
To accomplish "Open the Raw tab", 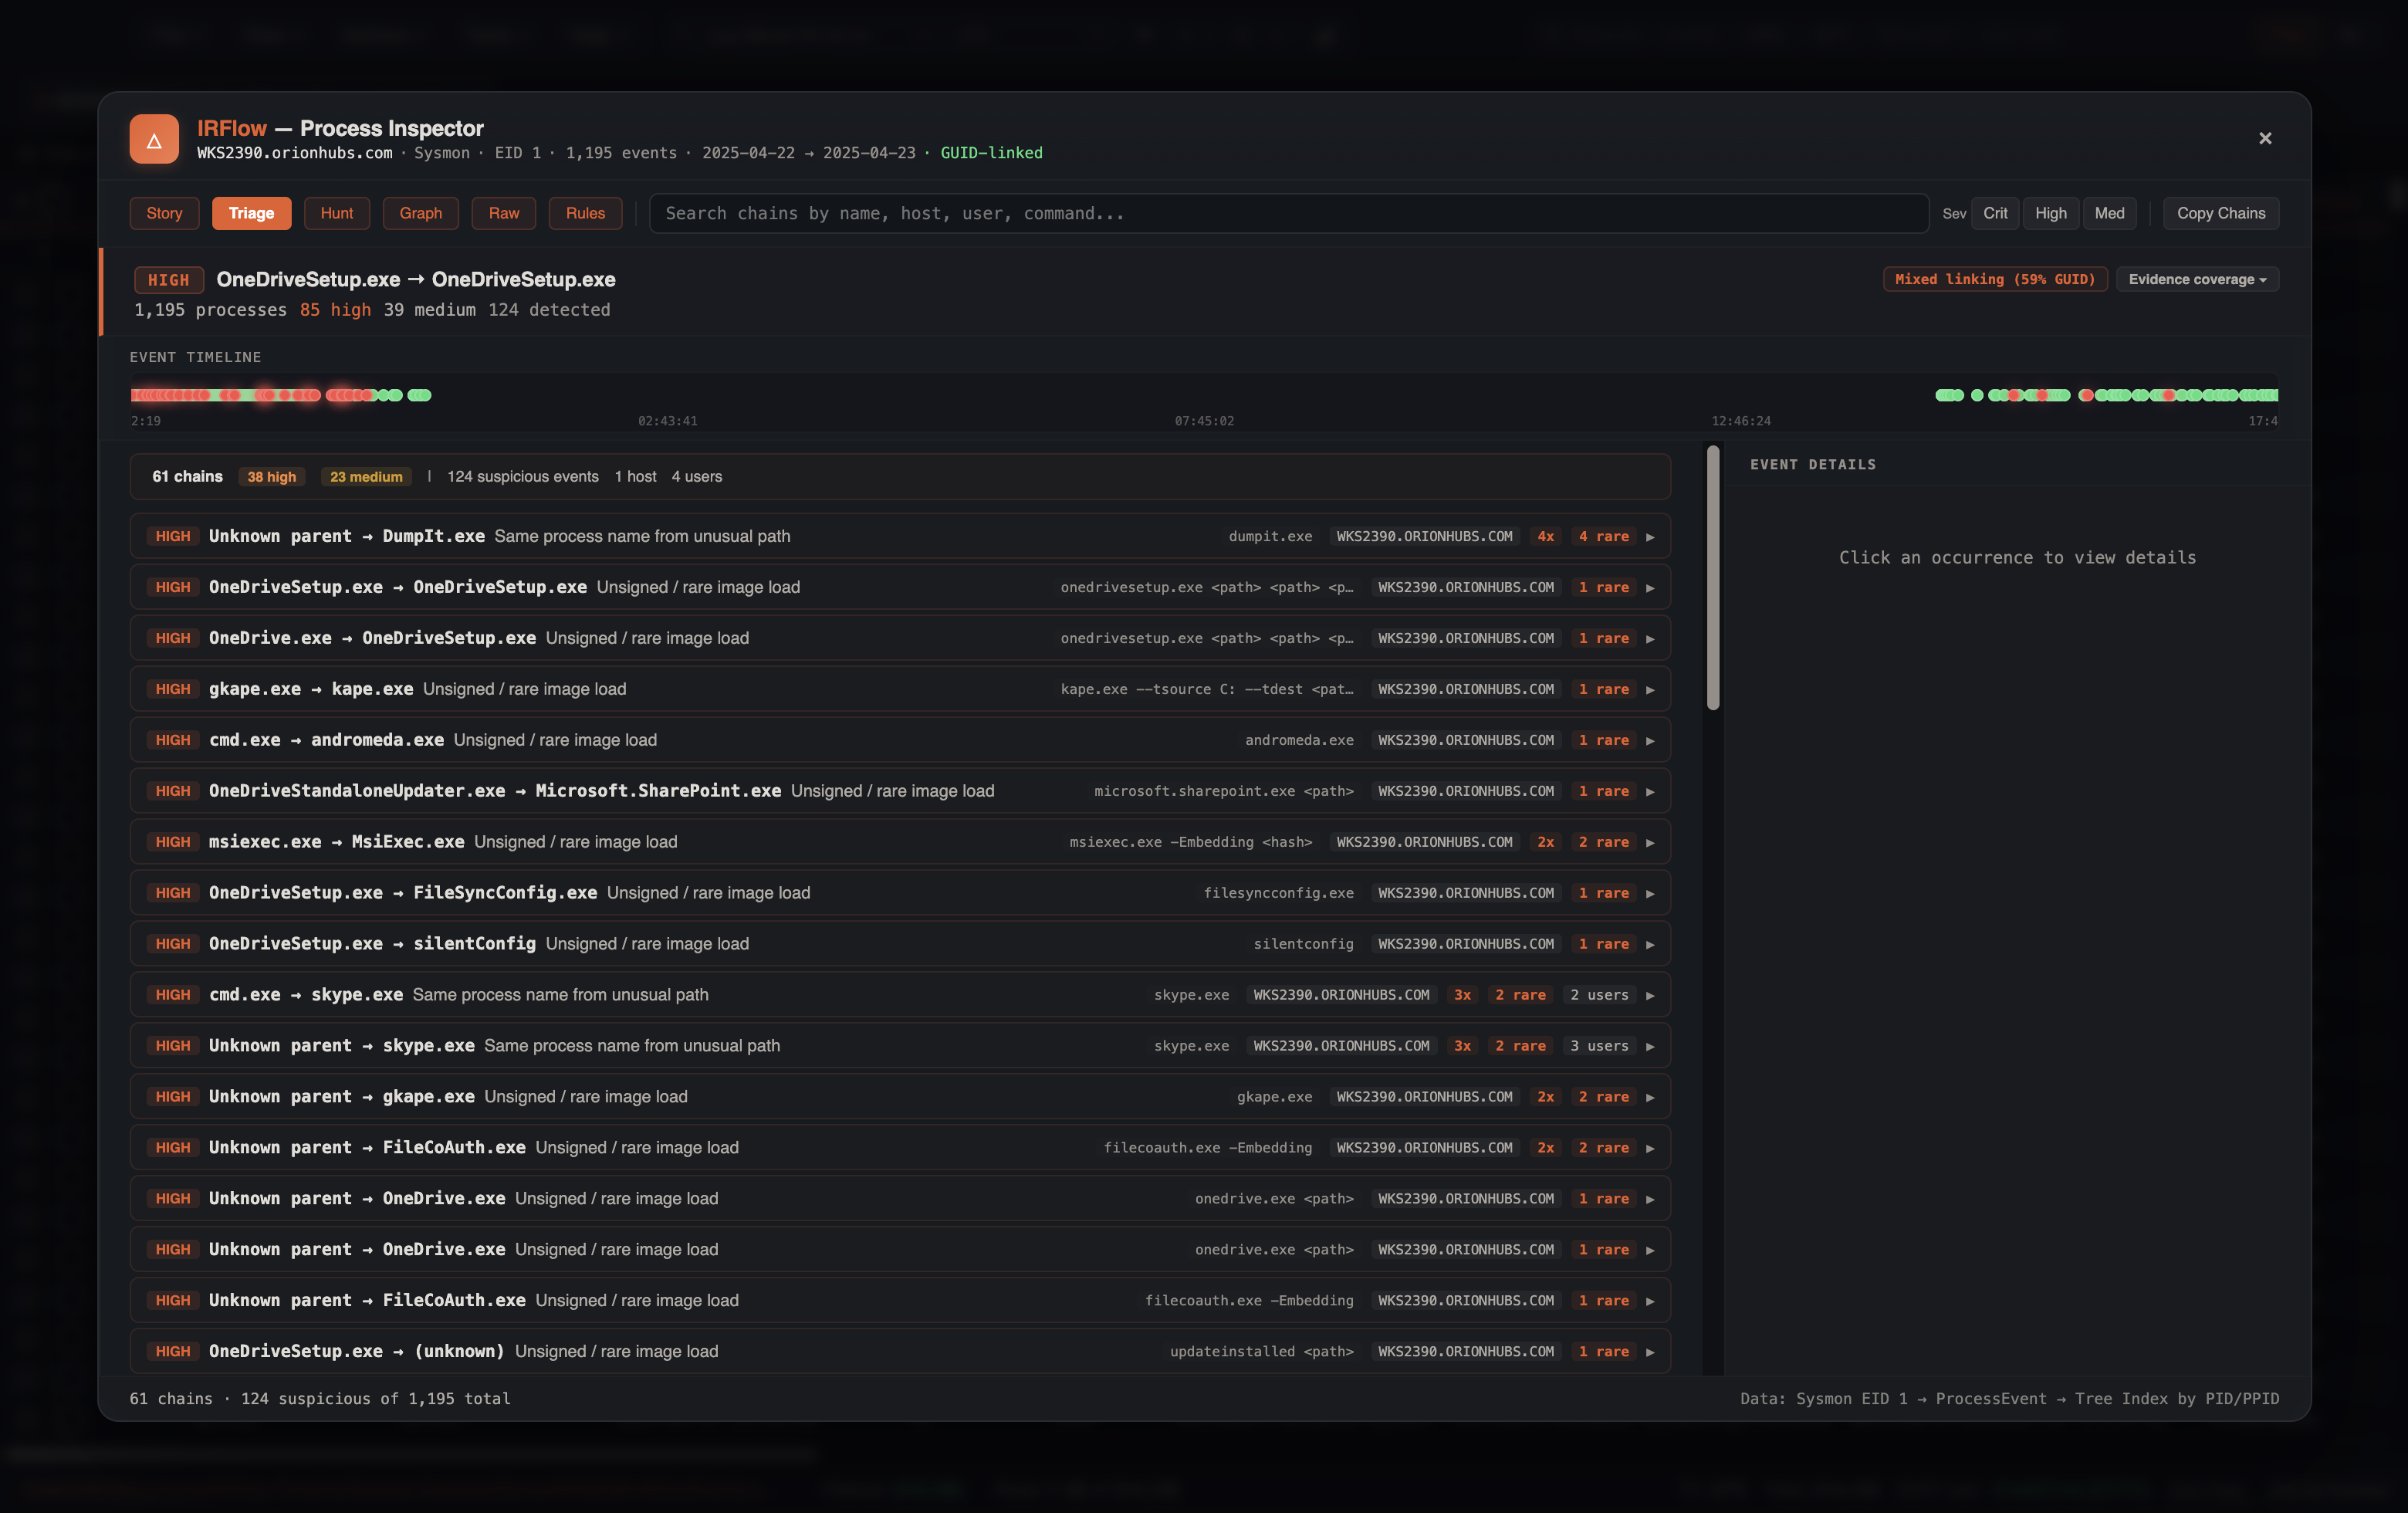I will (x=503, y=213).
